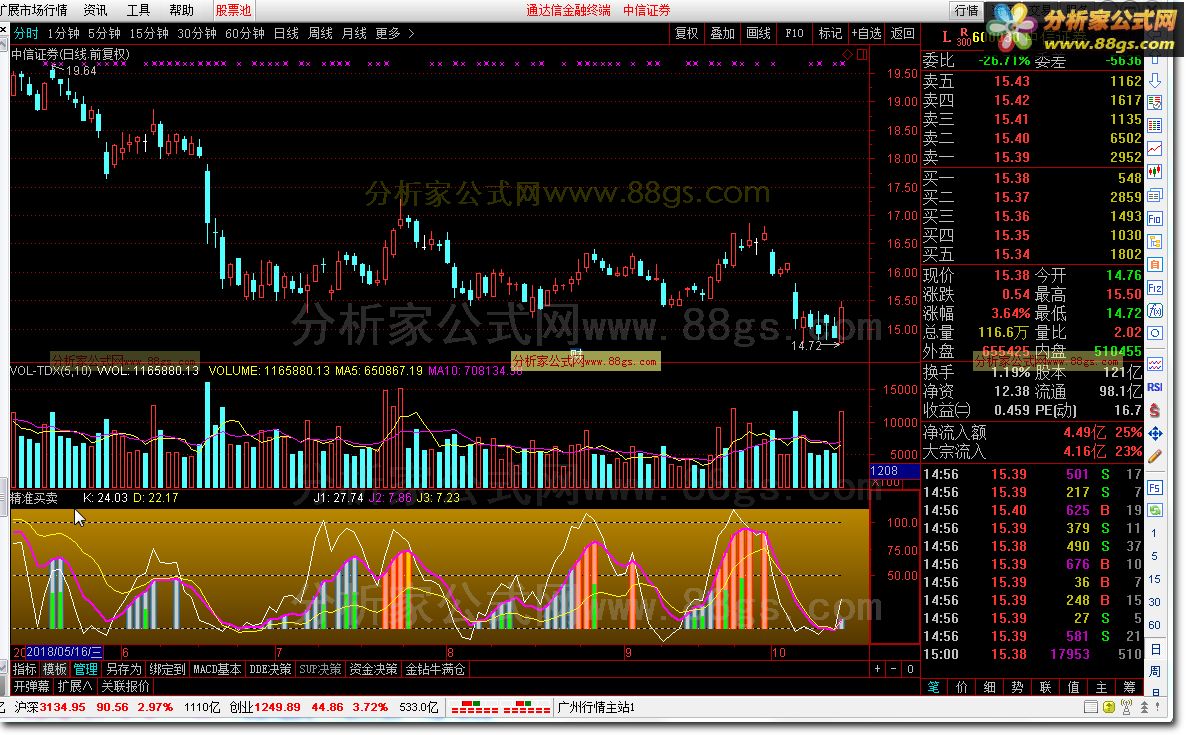Image resolution: width=1186 pixels, height=735 pixels.
Task: Open the f(x) formula icon
Action: pos(1154,311)
